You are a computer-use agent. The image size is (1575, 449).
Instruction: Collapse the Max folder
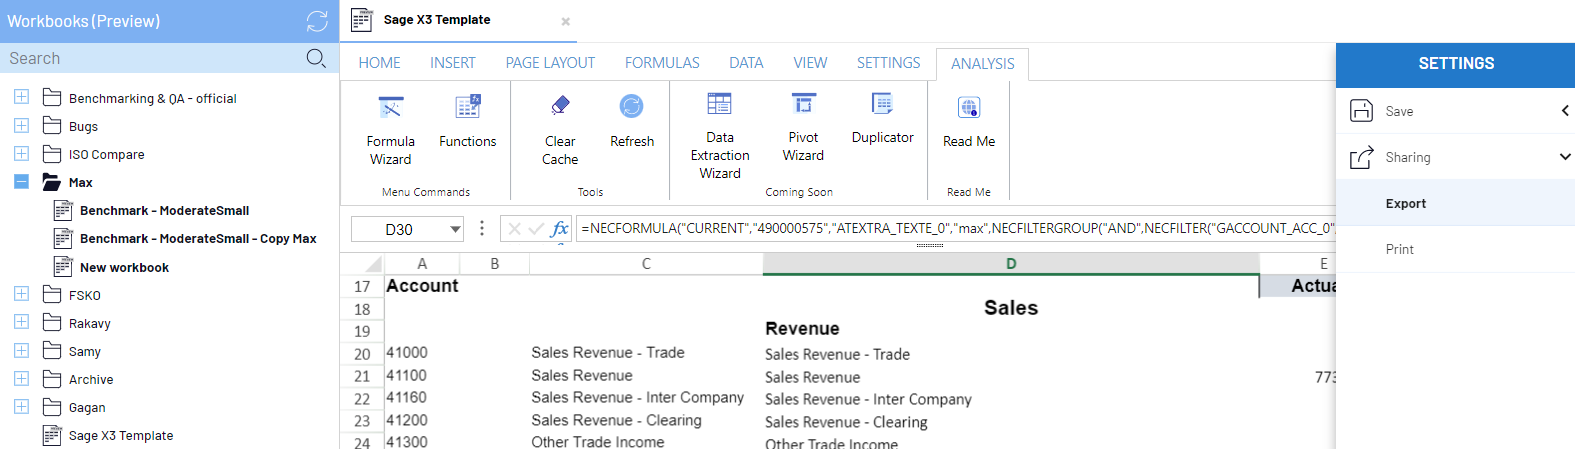[x=21, y=182]
